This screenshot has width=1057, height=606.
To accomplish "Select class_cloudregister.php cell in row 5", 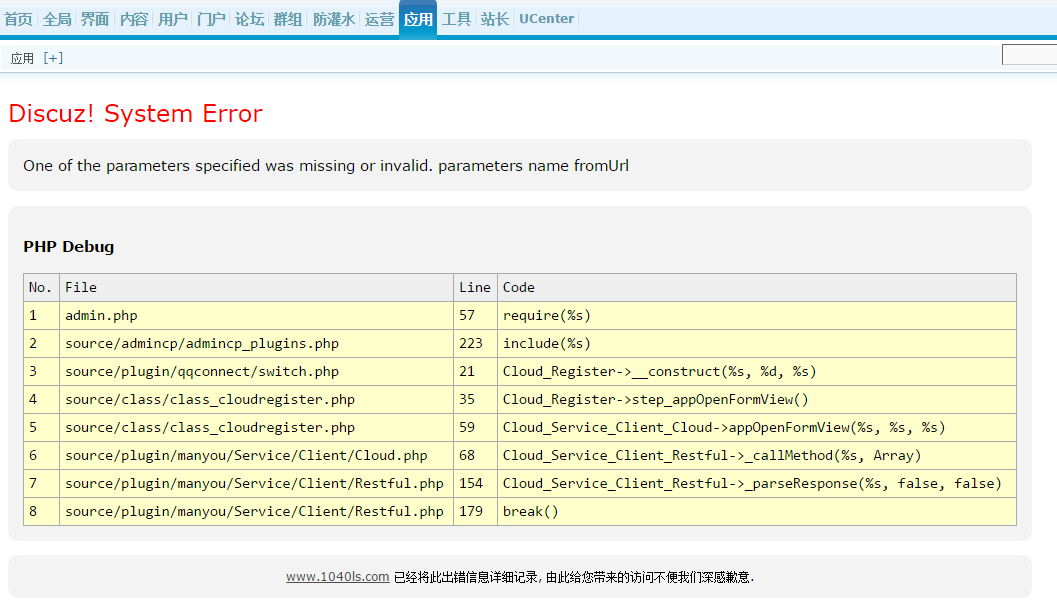I will click(256, 427).
